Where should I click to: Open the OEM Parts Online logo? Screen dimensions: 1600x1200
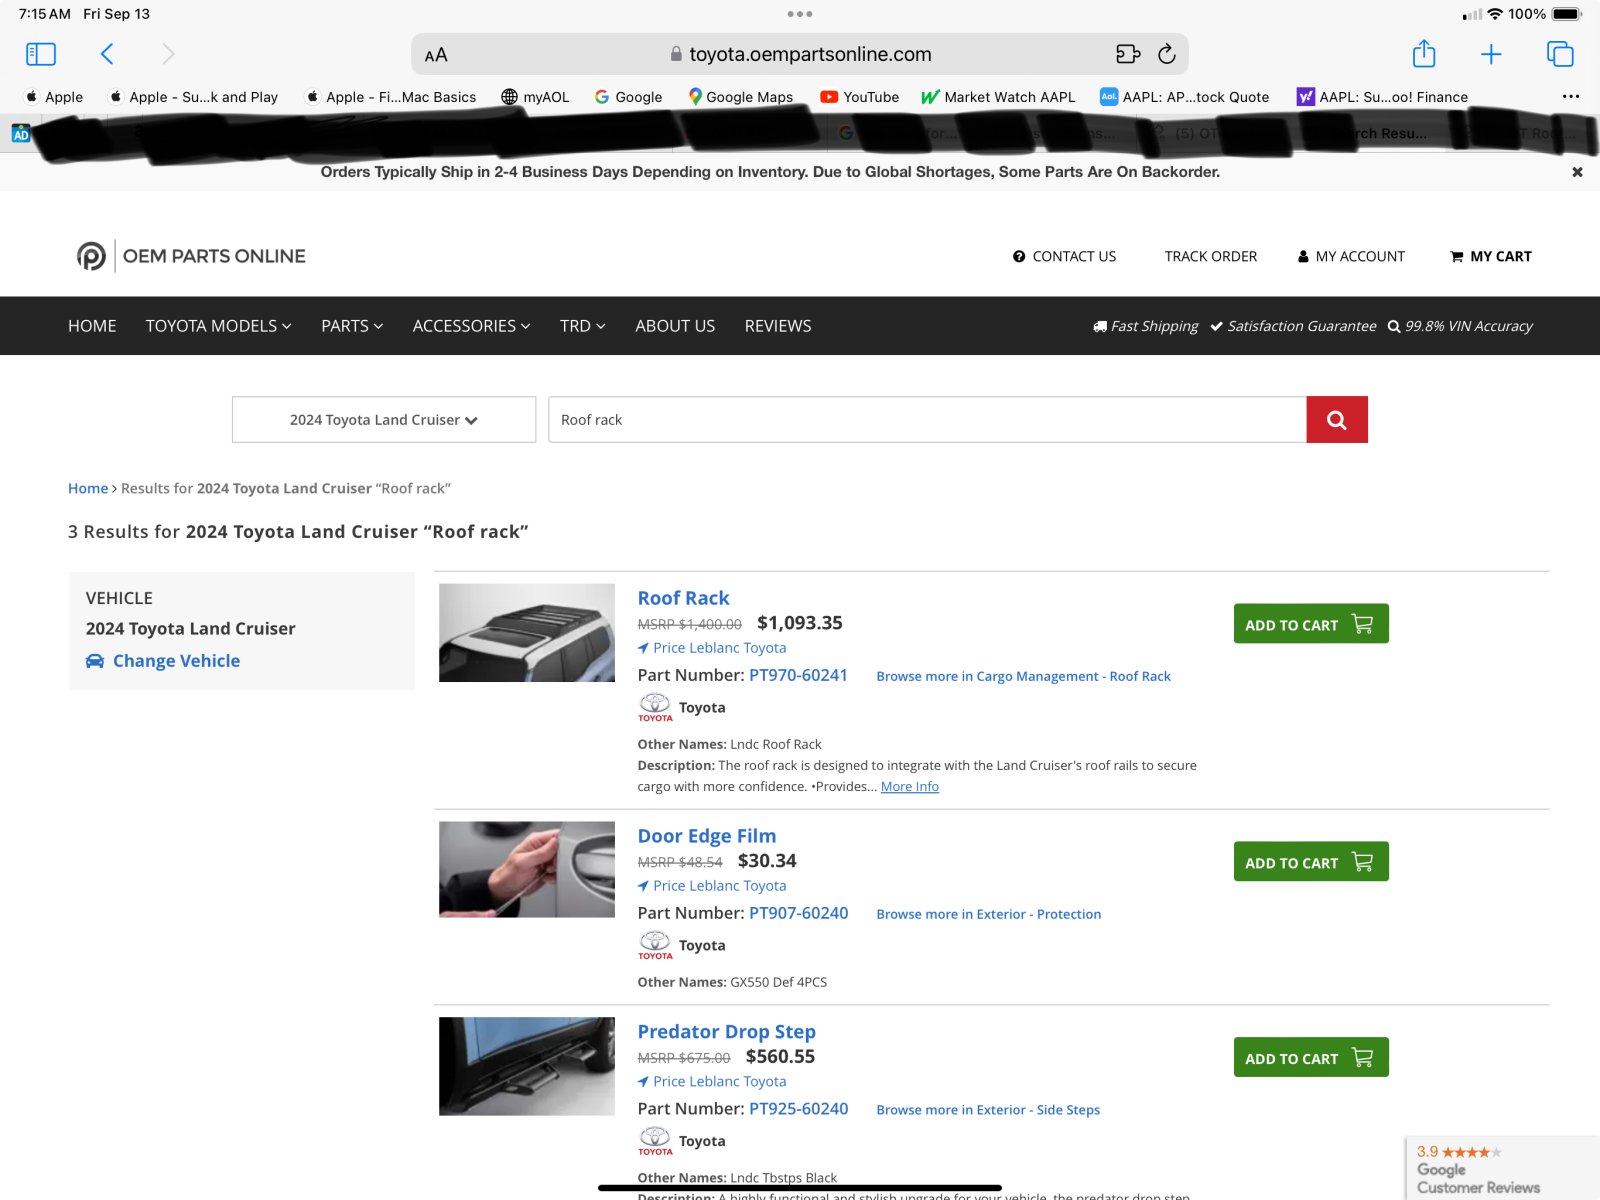[x=191, y=256]
